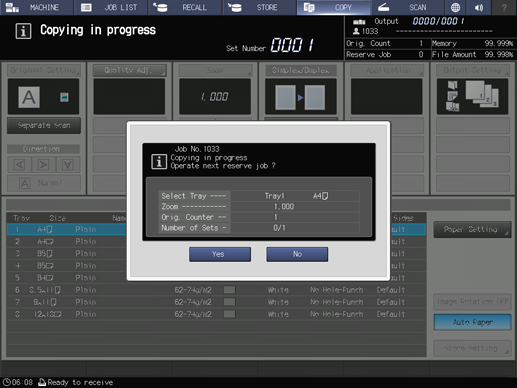Image resolution: width=517 pixels, height=388 pixels.
Task: Toggle Image Rotation OFF button
Action: (472, 302)
